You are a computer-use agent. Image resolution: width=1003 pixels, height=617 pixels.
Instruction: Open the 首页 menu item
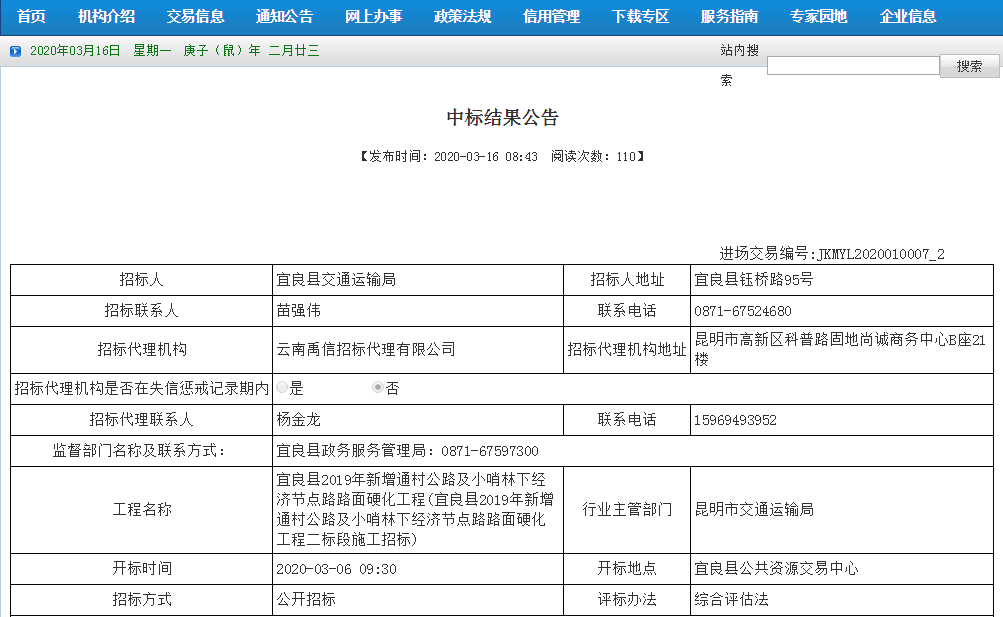31,17
